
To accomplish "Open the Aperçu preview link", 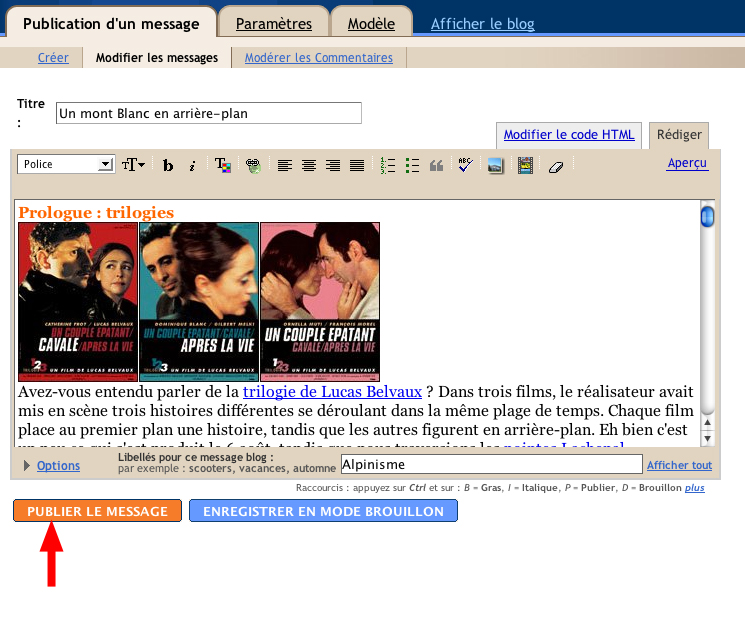I will (687, 163).
